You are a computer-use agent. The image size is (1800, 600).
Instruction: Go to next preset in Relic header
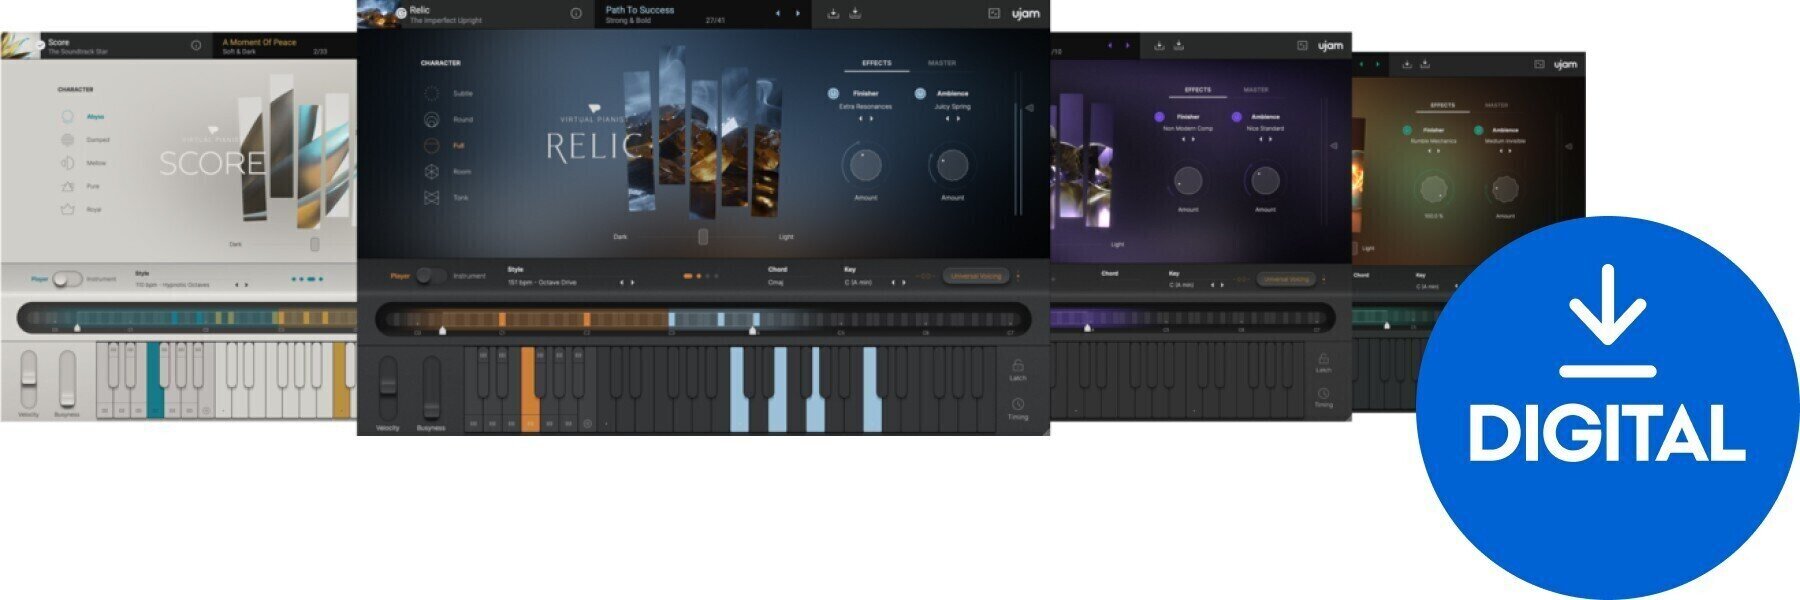pos(797,14)
